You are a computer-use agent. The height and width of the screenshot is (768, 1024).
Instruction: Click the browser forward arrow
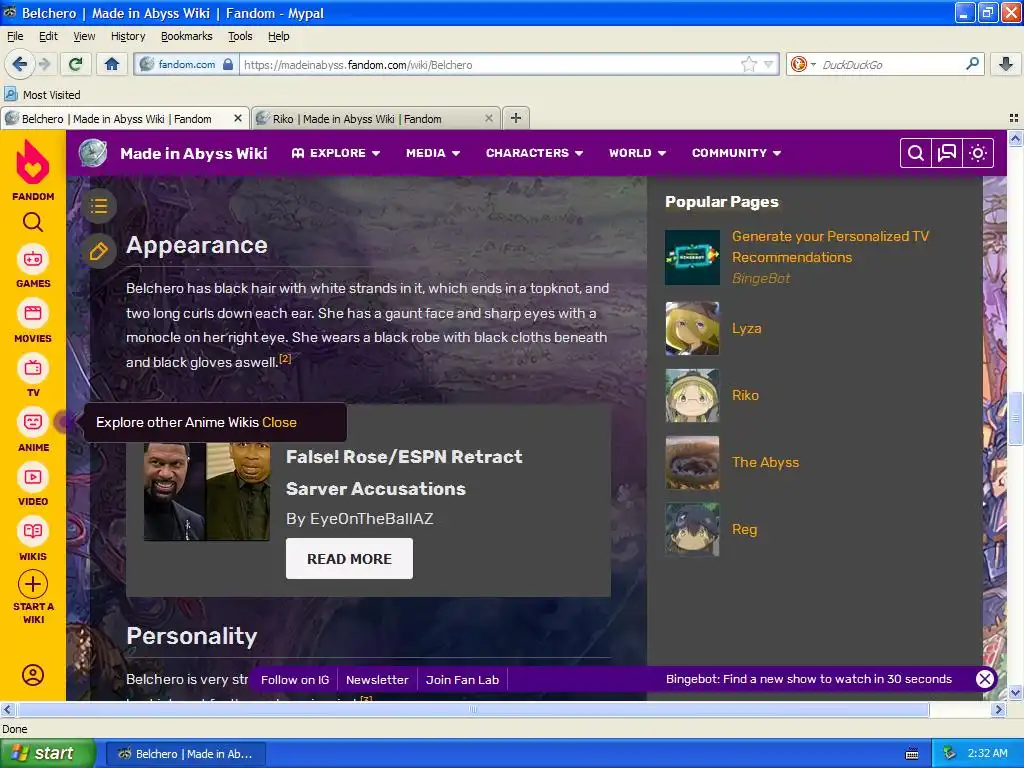[44, 64]
